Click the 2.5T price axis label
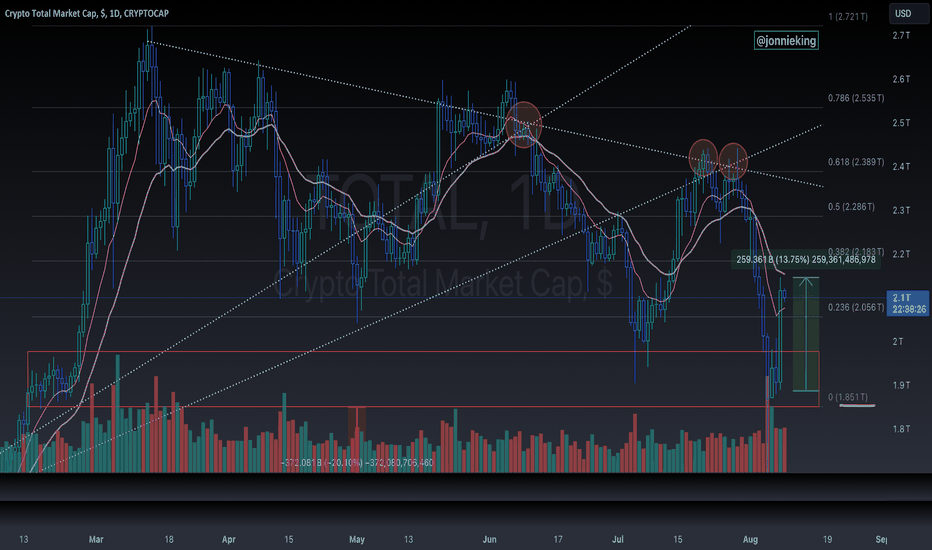This screenshot has width=932, height=550. (901, 123)
